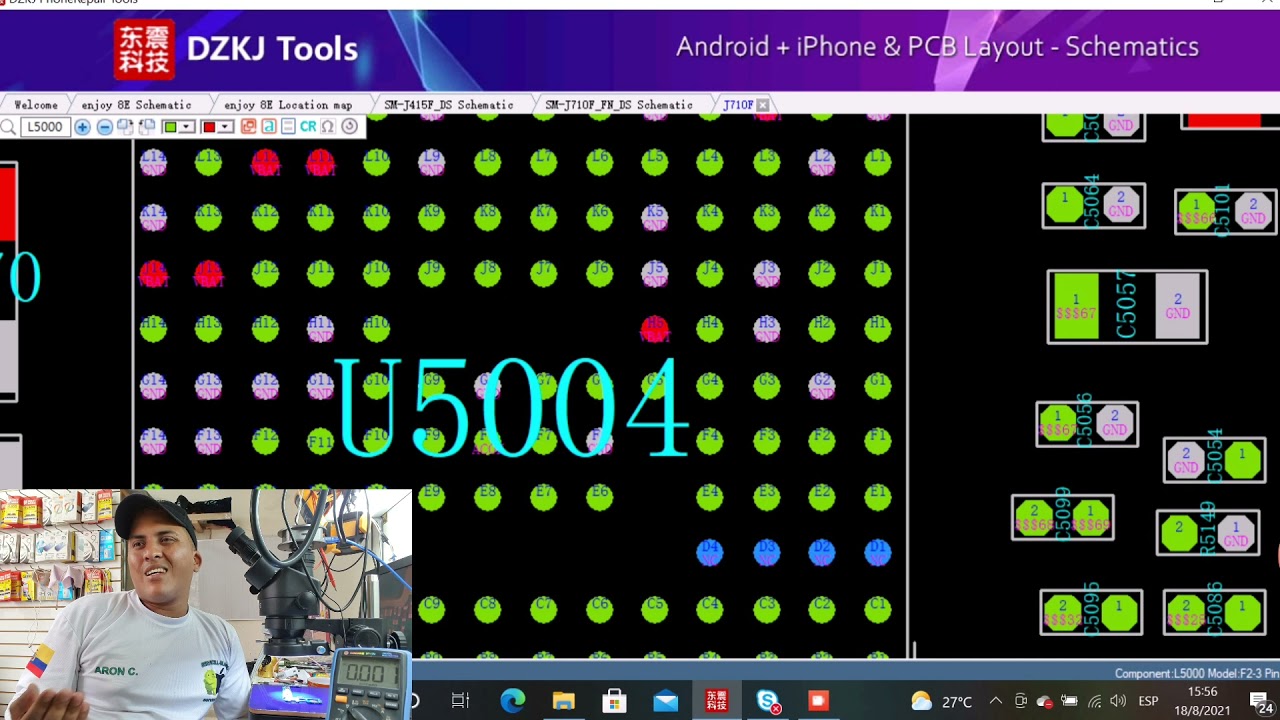Open the red color dropdown arrow
The image size is (1280, 720).
(226, 127)
